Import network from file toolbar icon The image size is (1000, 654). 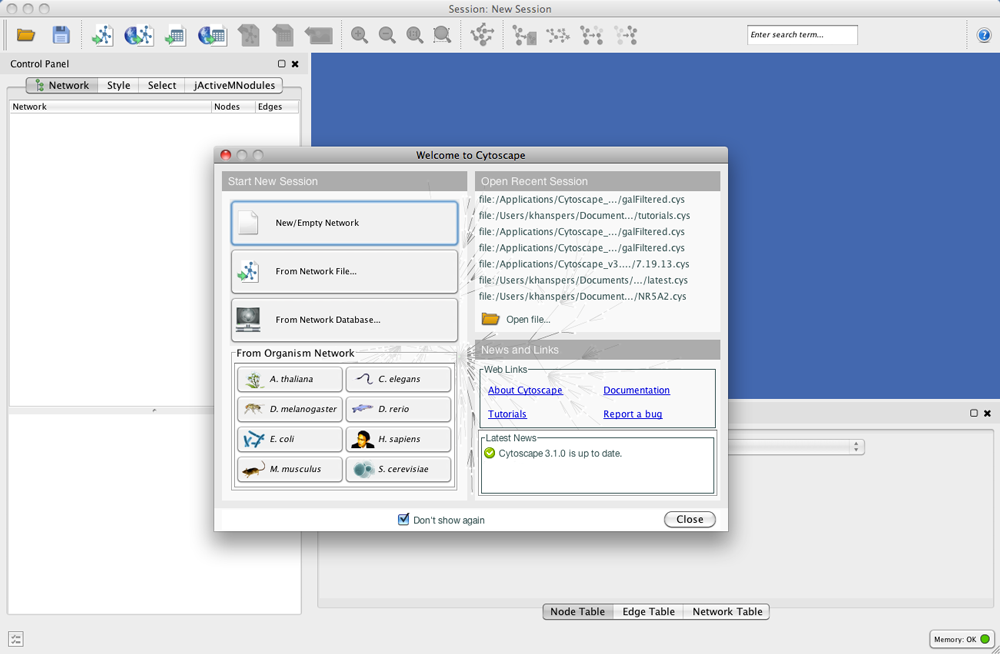coord(102,35)
